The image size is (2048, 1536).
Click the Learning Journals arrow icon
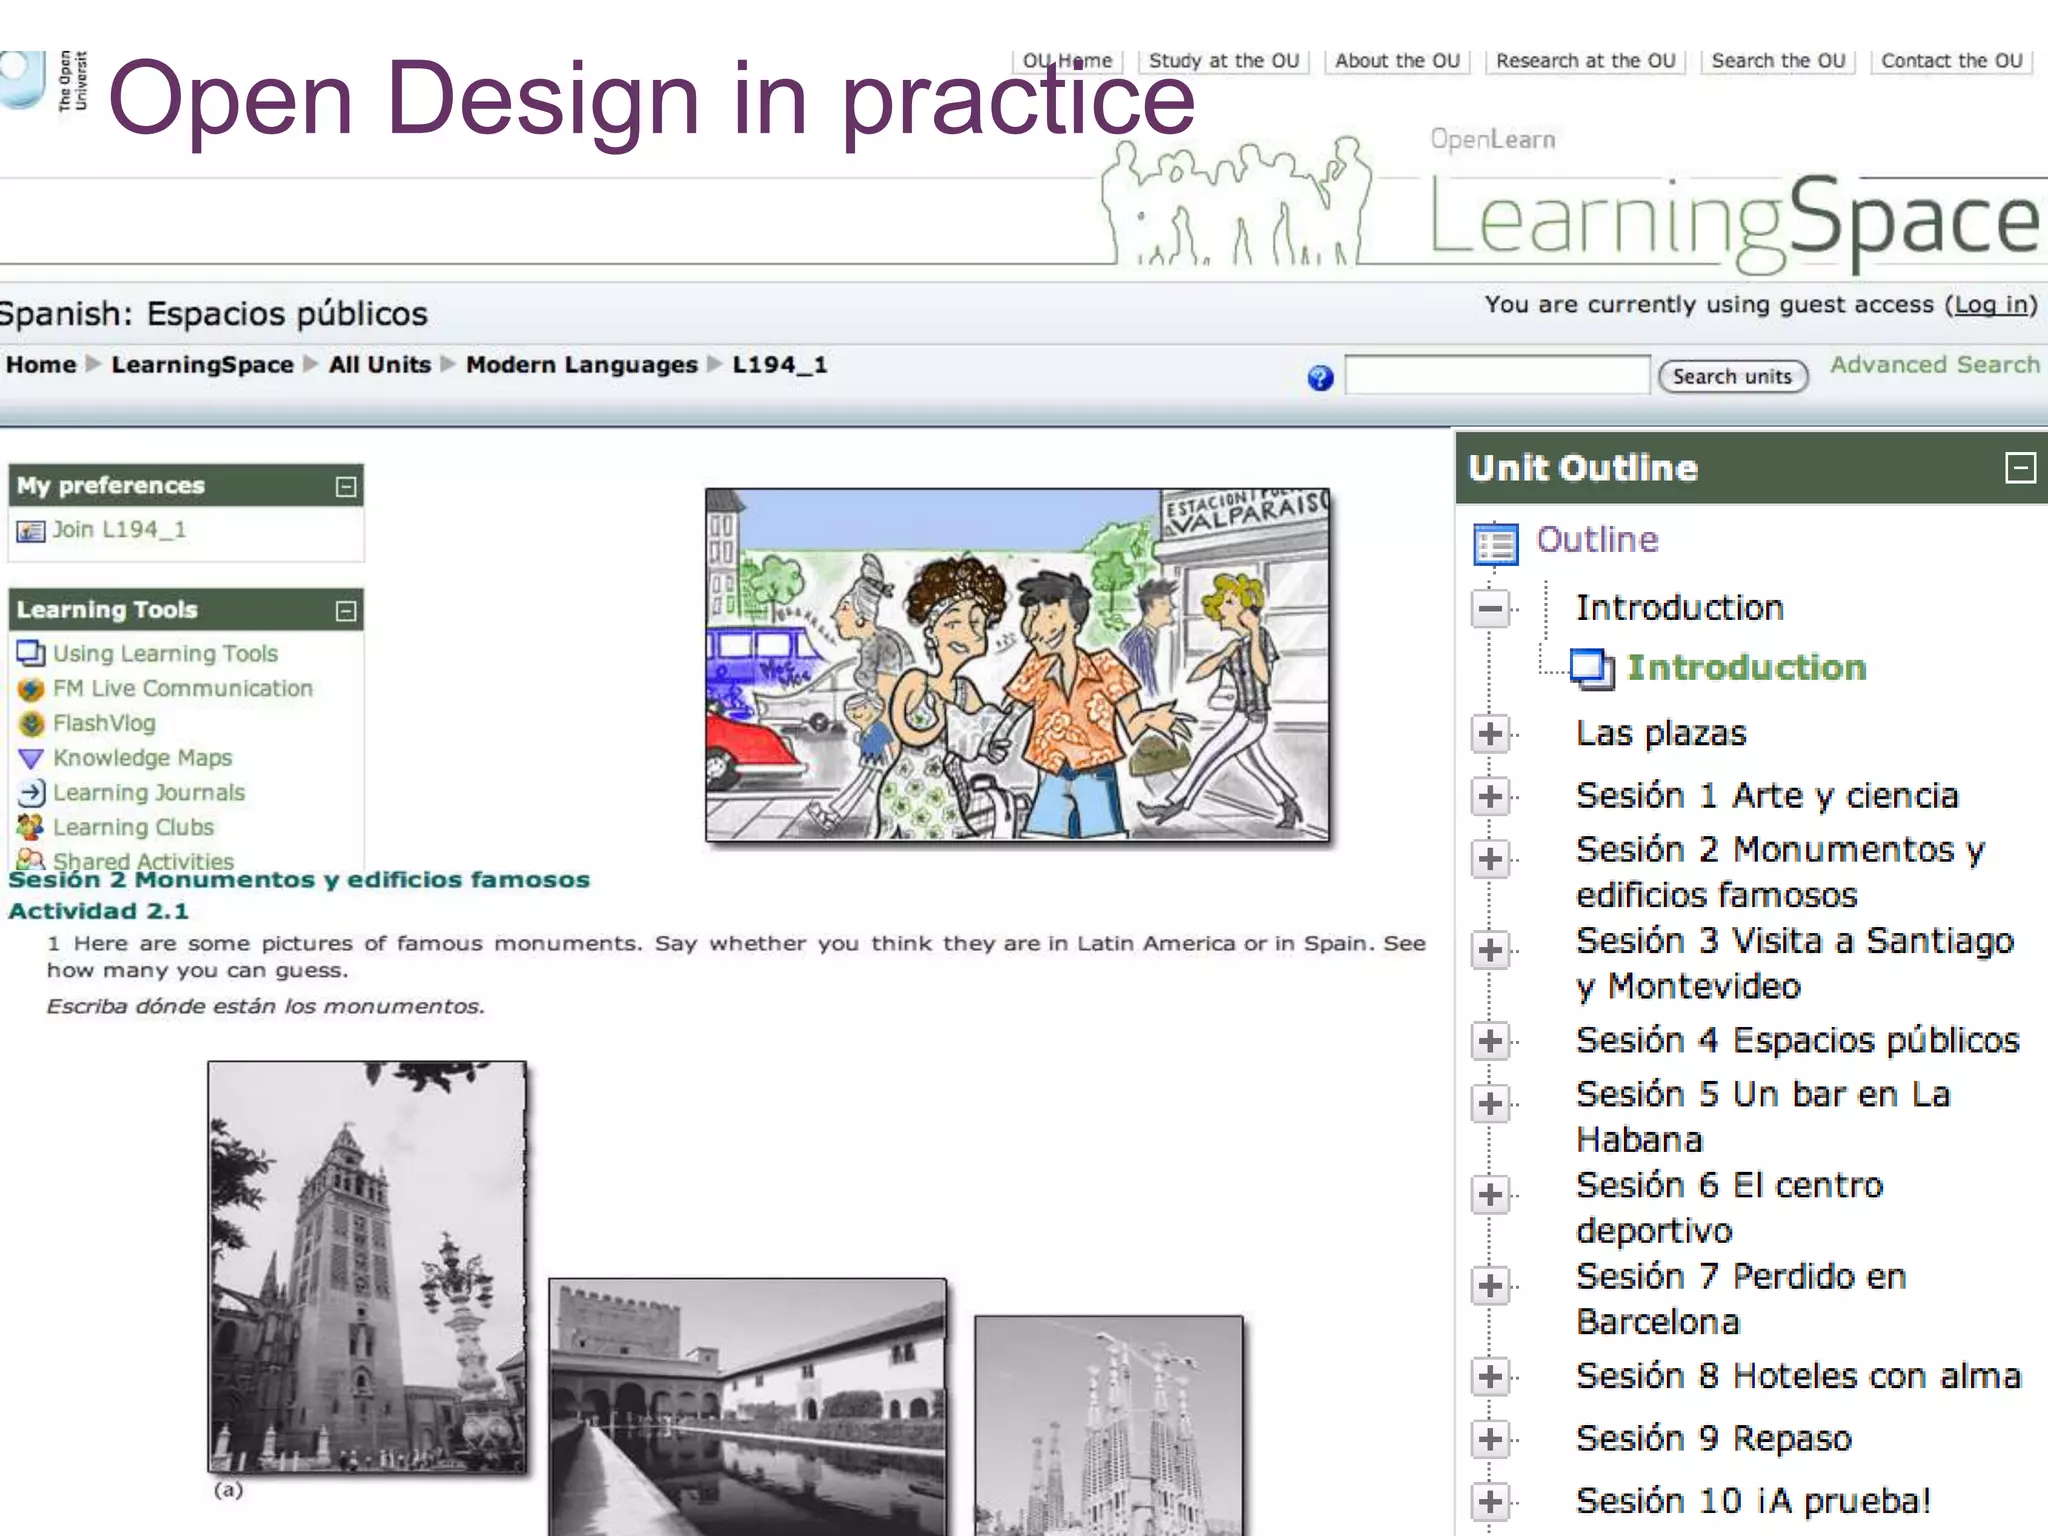click(x=31, y=793)
